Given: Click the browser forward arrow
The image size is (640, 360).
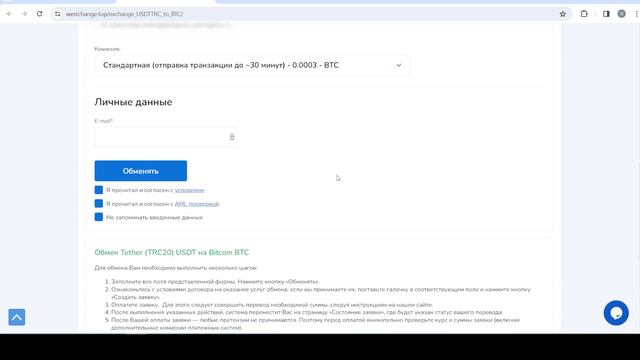Looking at the screenshot, I should coord(24,14).
